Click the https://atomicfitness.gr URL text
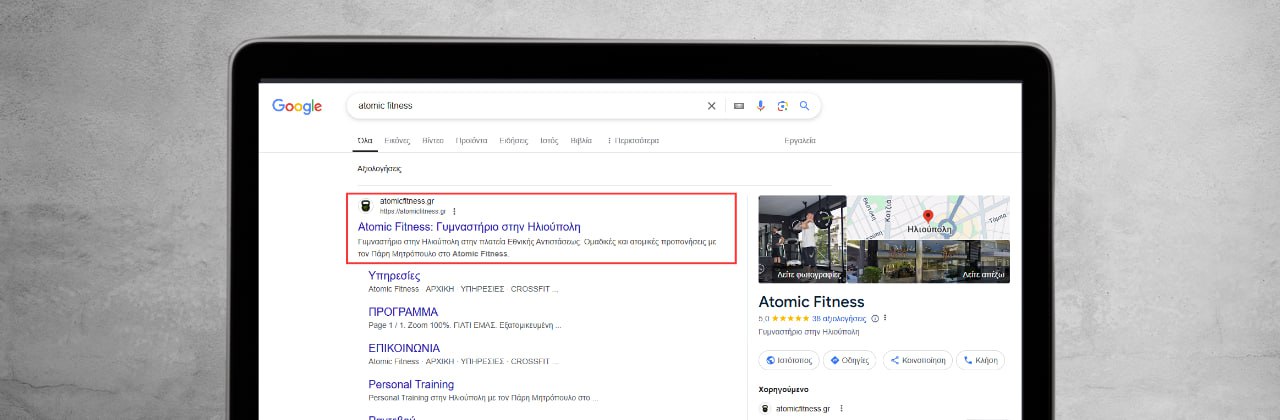 click(x=412, y=211)
